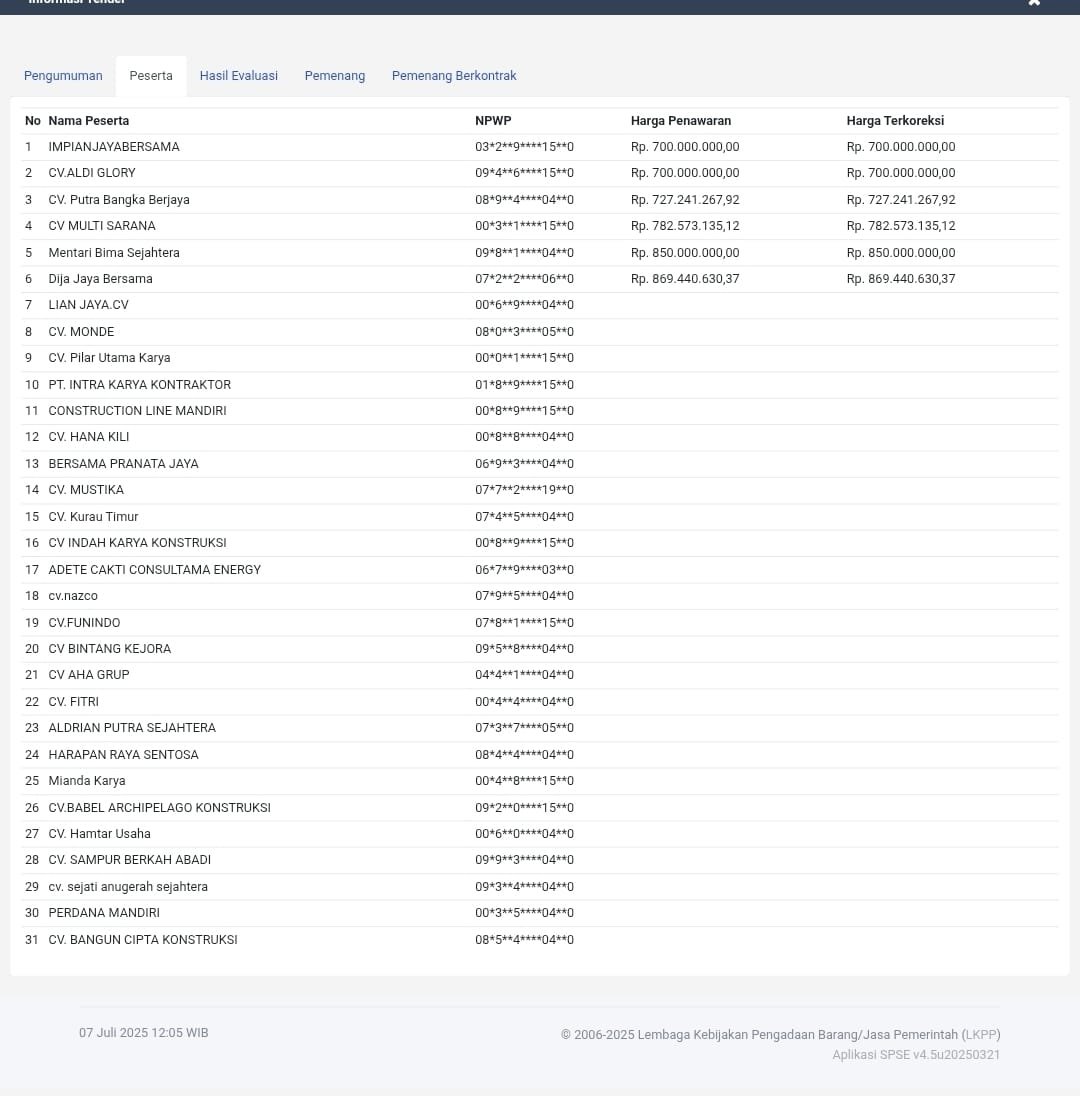Click the Harga Penawaran column header
1080x1096 pixels.
[681, 120]
